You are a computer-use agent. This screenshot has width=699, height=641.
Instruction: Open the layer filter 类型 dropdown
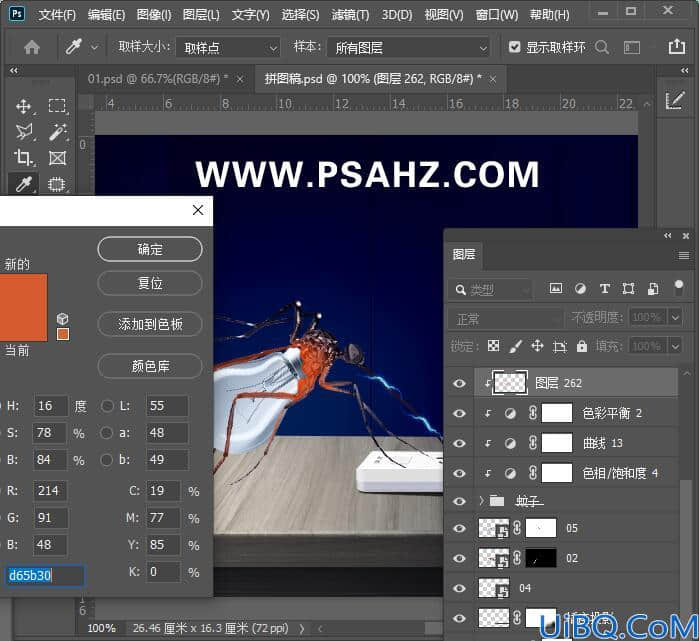[x=490, y=290]
